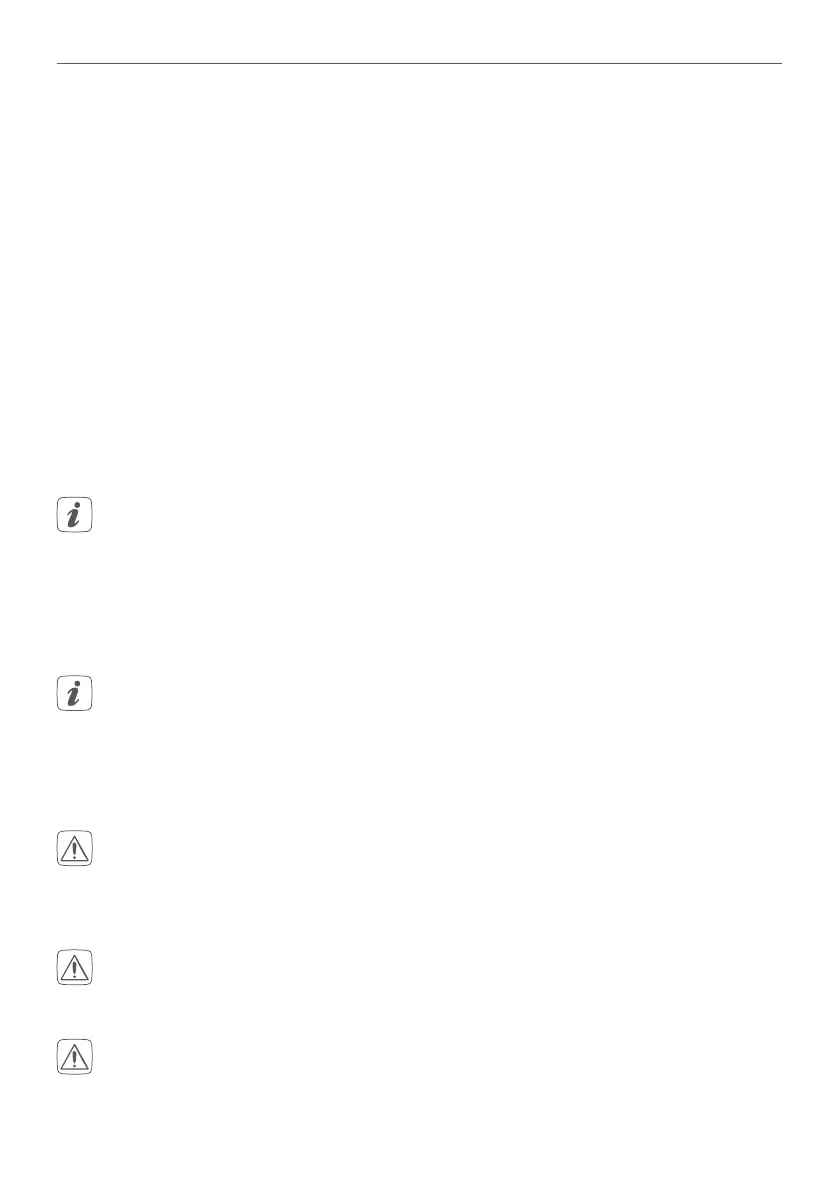Tap the exclamation mark in the second caution triangle
839x1191 pixels.
pos(74,969)
